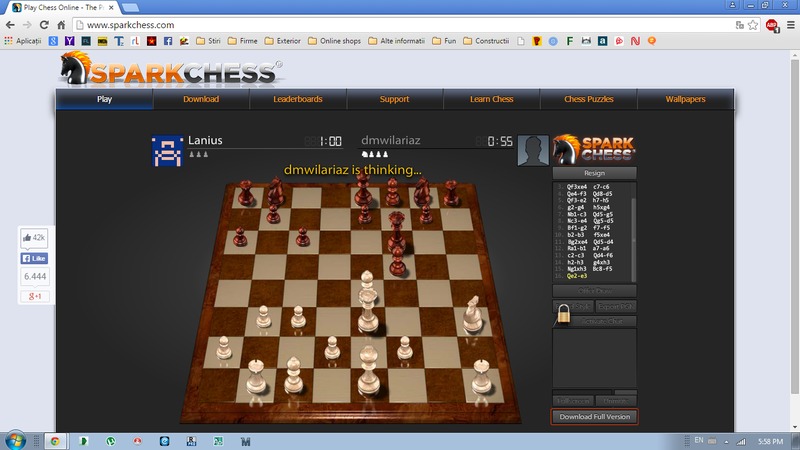800x450 pixels.
Task: Open the Știri bookmarks folder
Action: (208, 41)
